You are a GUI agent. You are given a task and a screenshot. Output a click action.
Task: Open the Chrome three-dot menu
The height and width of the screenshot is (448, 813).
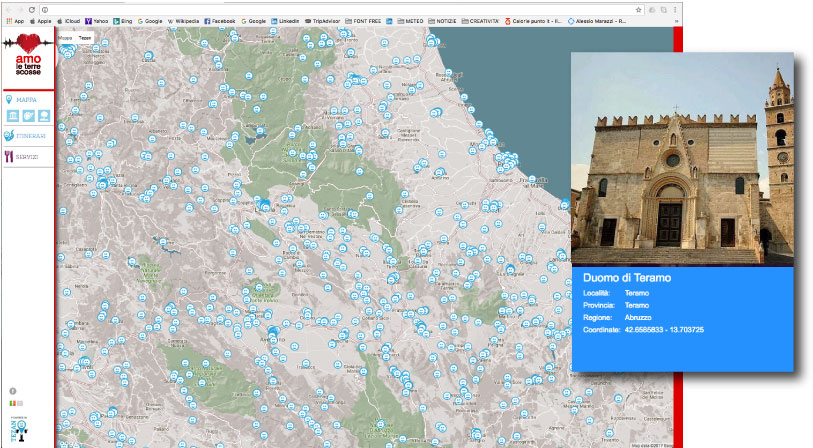[675, 10]
